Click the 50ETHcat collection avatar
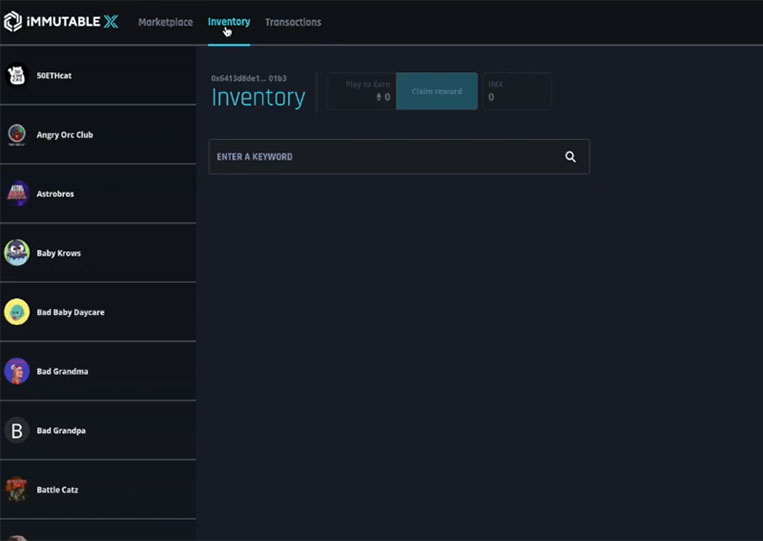The width and height of the screenshot is (763, 541). point(17,75)
